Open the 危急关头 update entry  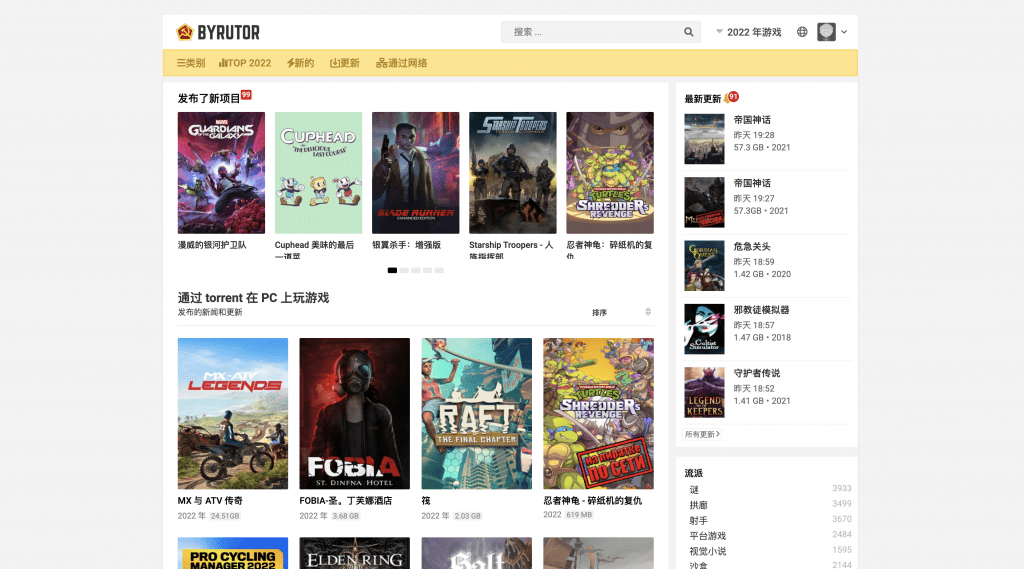pos(767,265)
